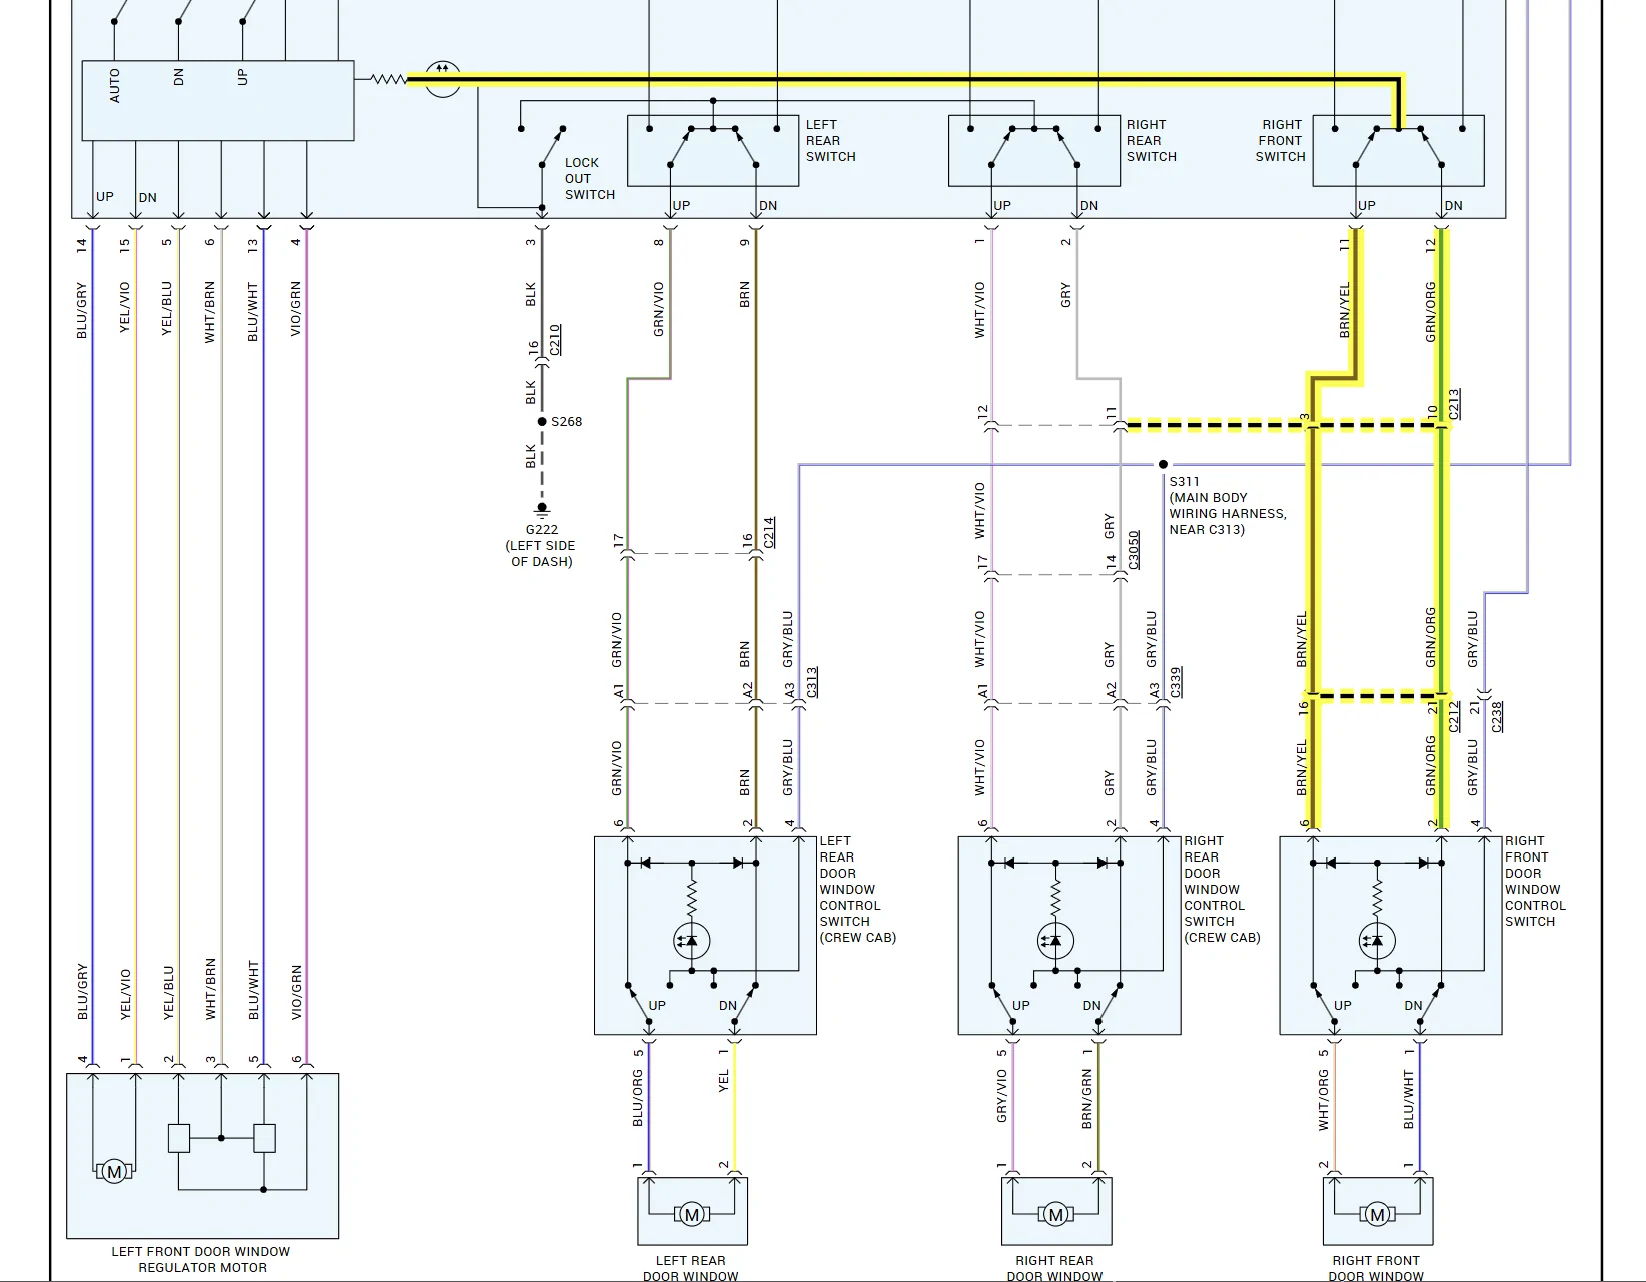Click the BRN/GRN wire label
This screenshot has width=1646, height=1282.
coord(1087,1099)
